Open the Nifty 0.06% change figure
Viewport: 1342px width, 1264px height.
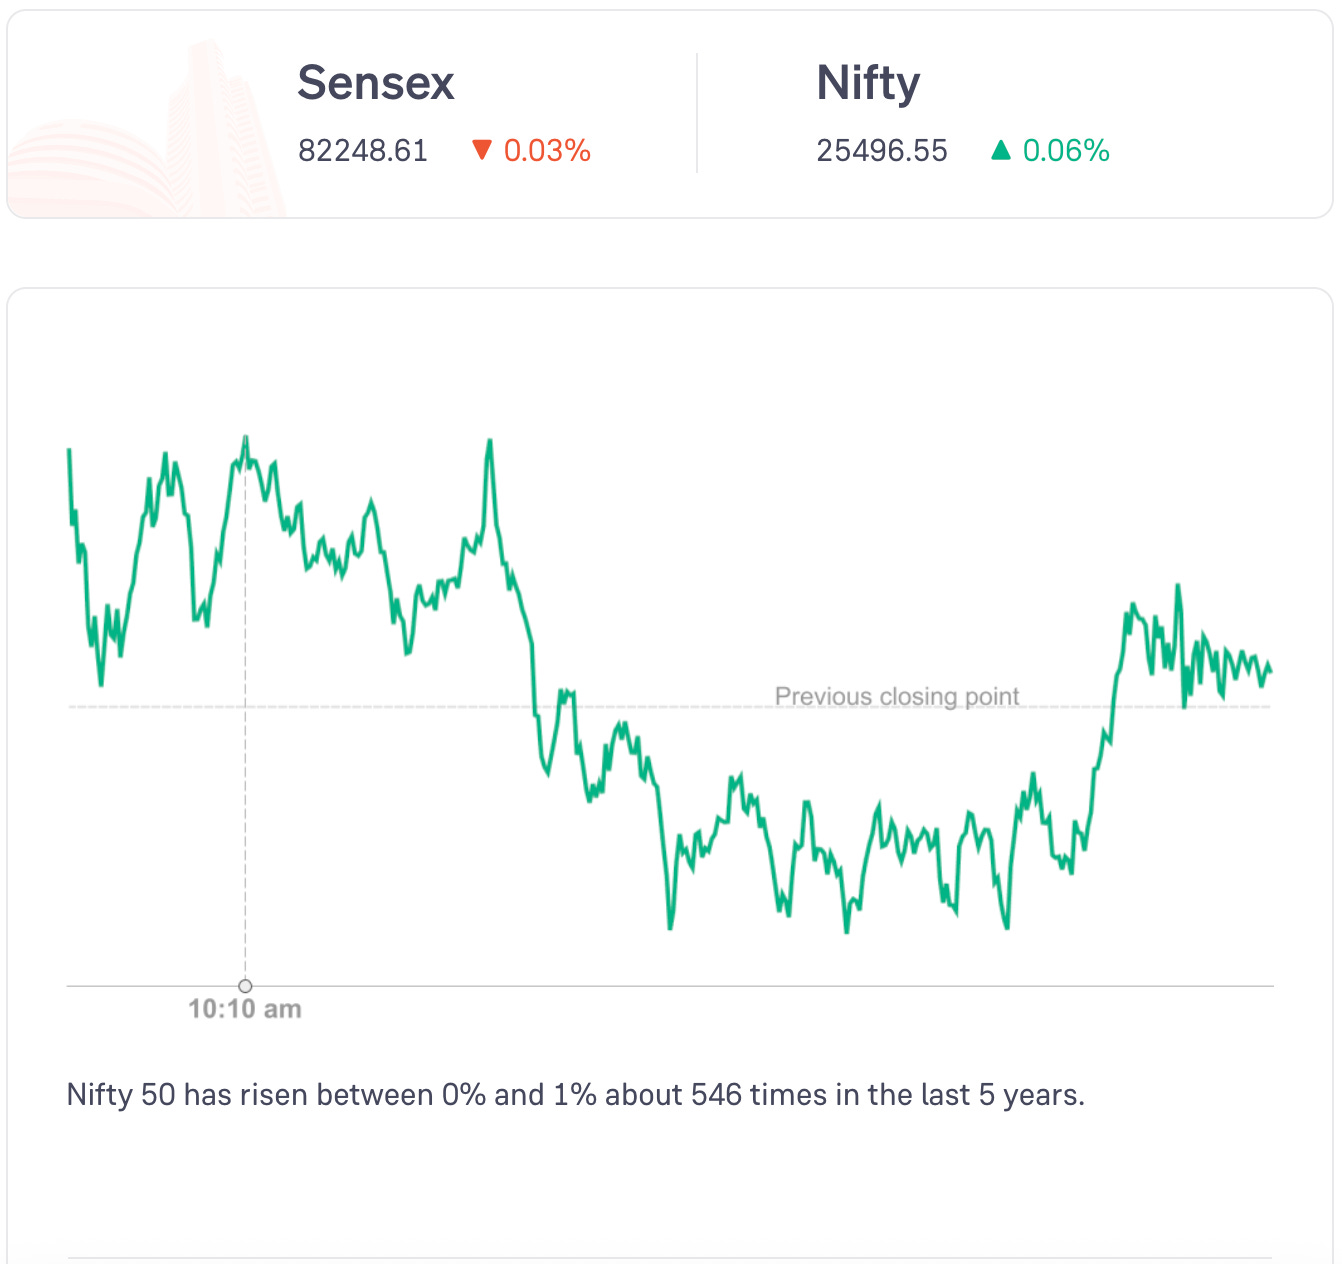[1066, 151]
